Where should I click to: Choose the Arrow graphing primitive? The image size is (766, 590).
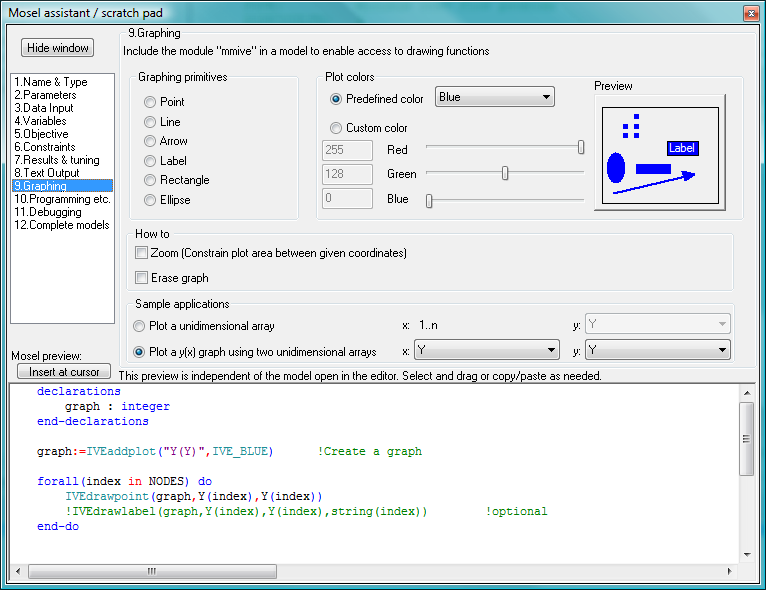(150, 141)
